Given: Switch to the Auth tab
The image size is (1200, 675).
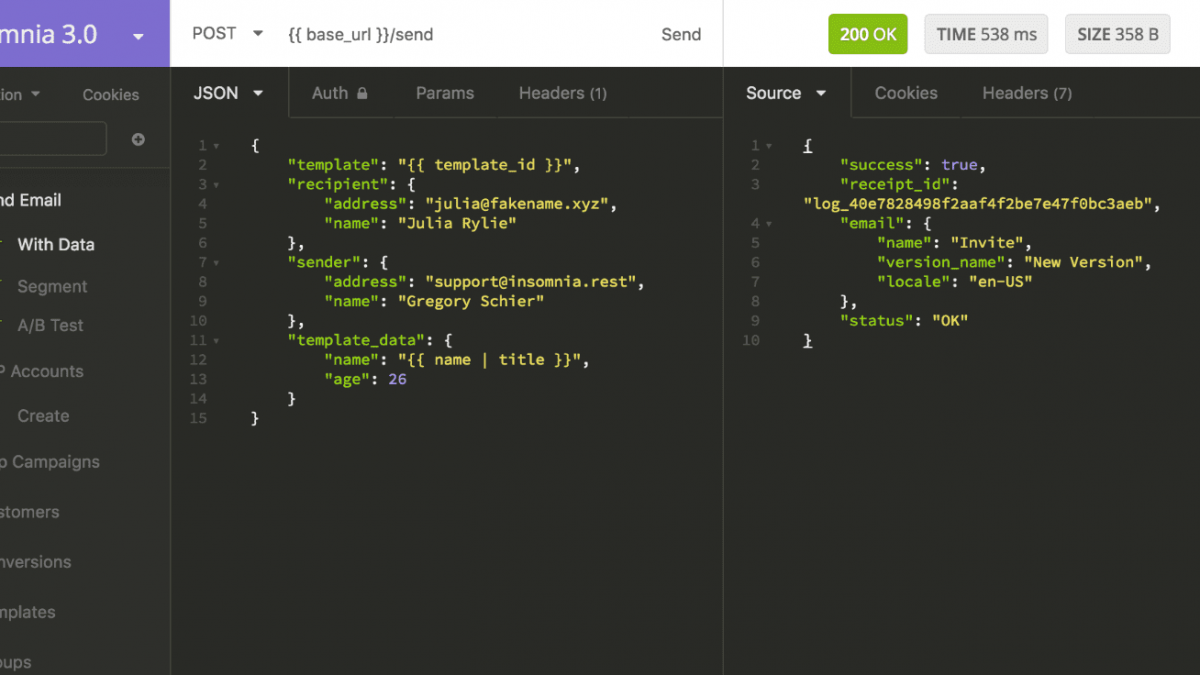Looking at the screenshot, I should pos(339,93).
